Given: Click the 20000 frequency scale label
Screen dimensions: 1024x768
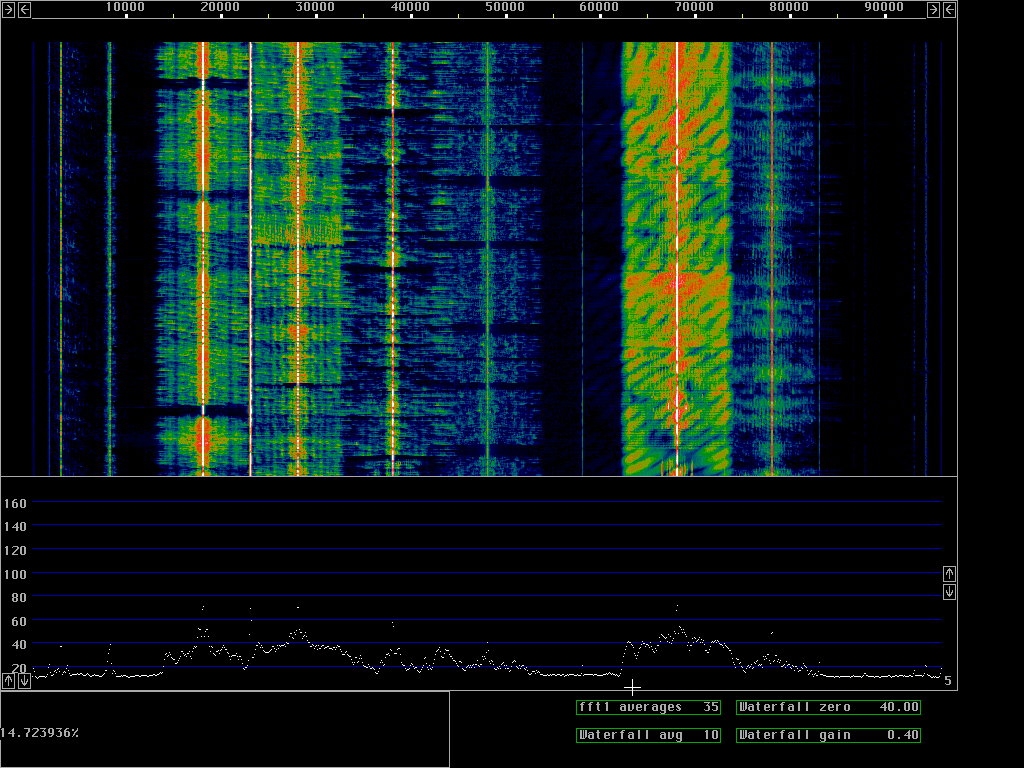Looking at the screenshot, I should (220, 7).
